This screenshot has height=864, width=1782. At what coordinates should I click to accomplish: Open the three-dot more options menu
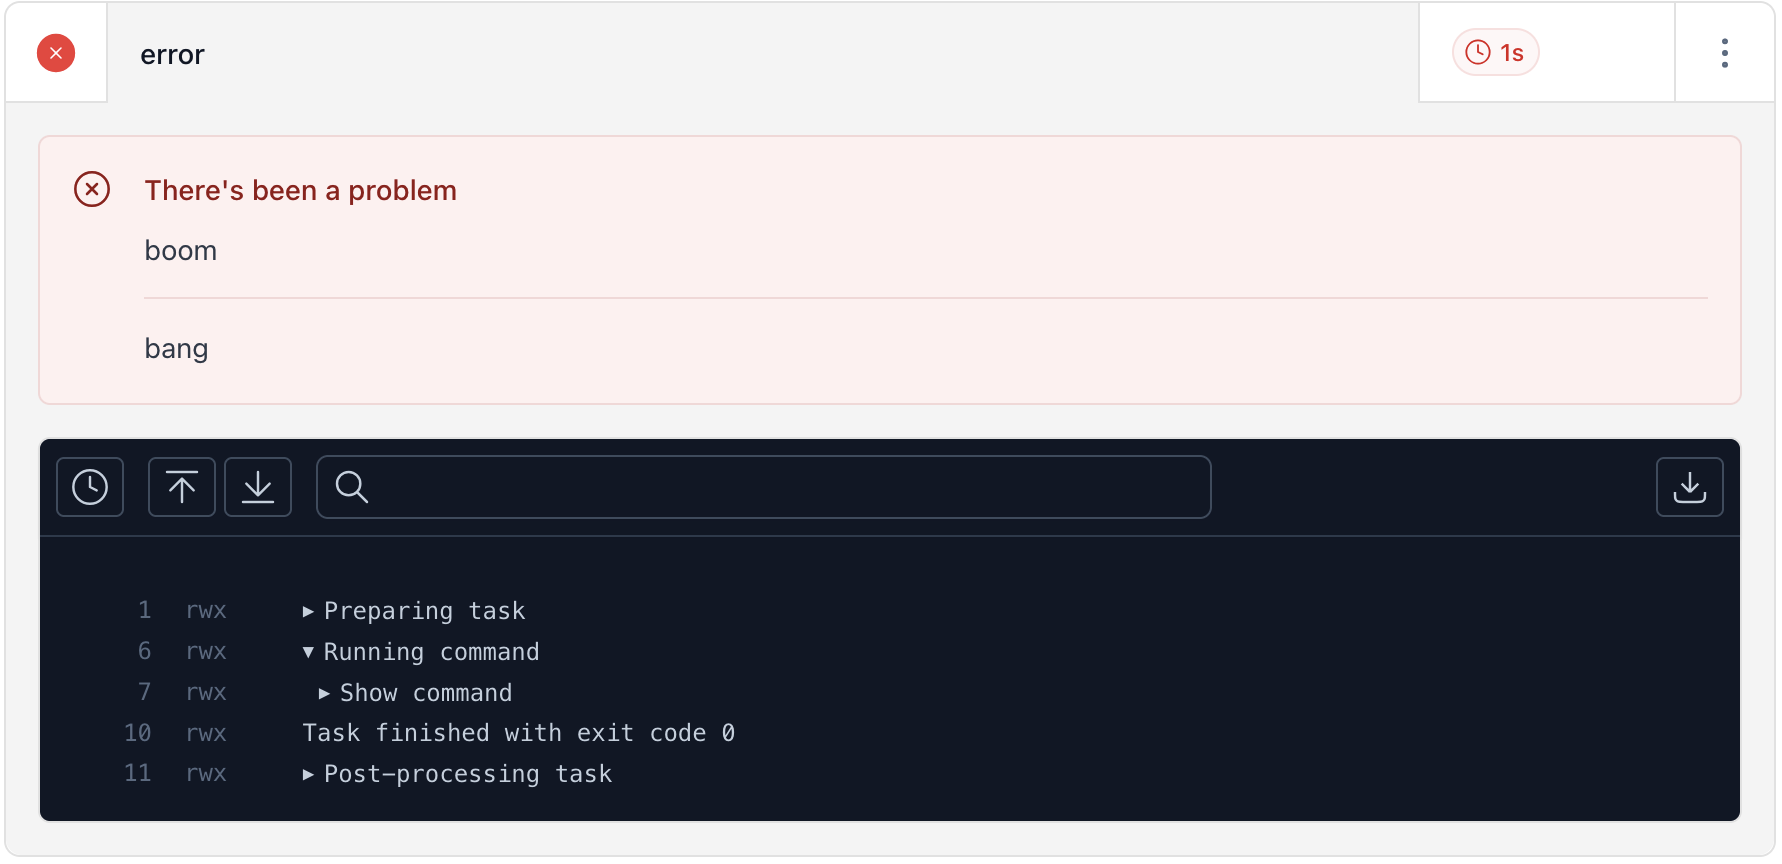[x=1724, y=53]
